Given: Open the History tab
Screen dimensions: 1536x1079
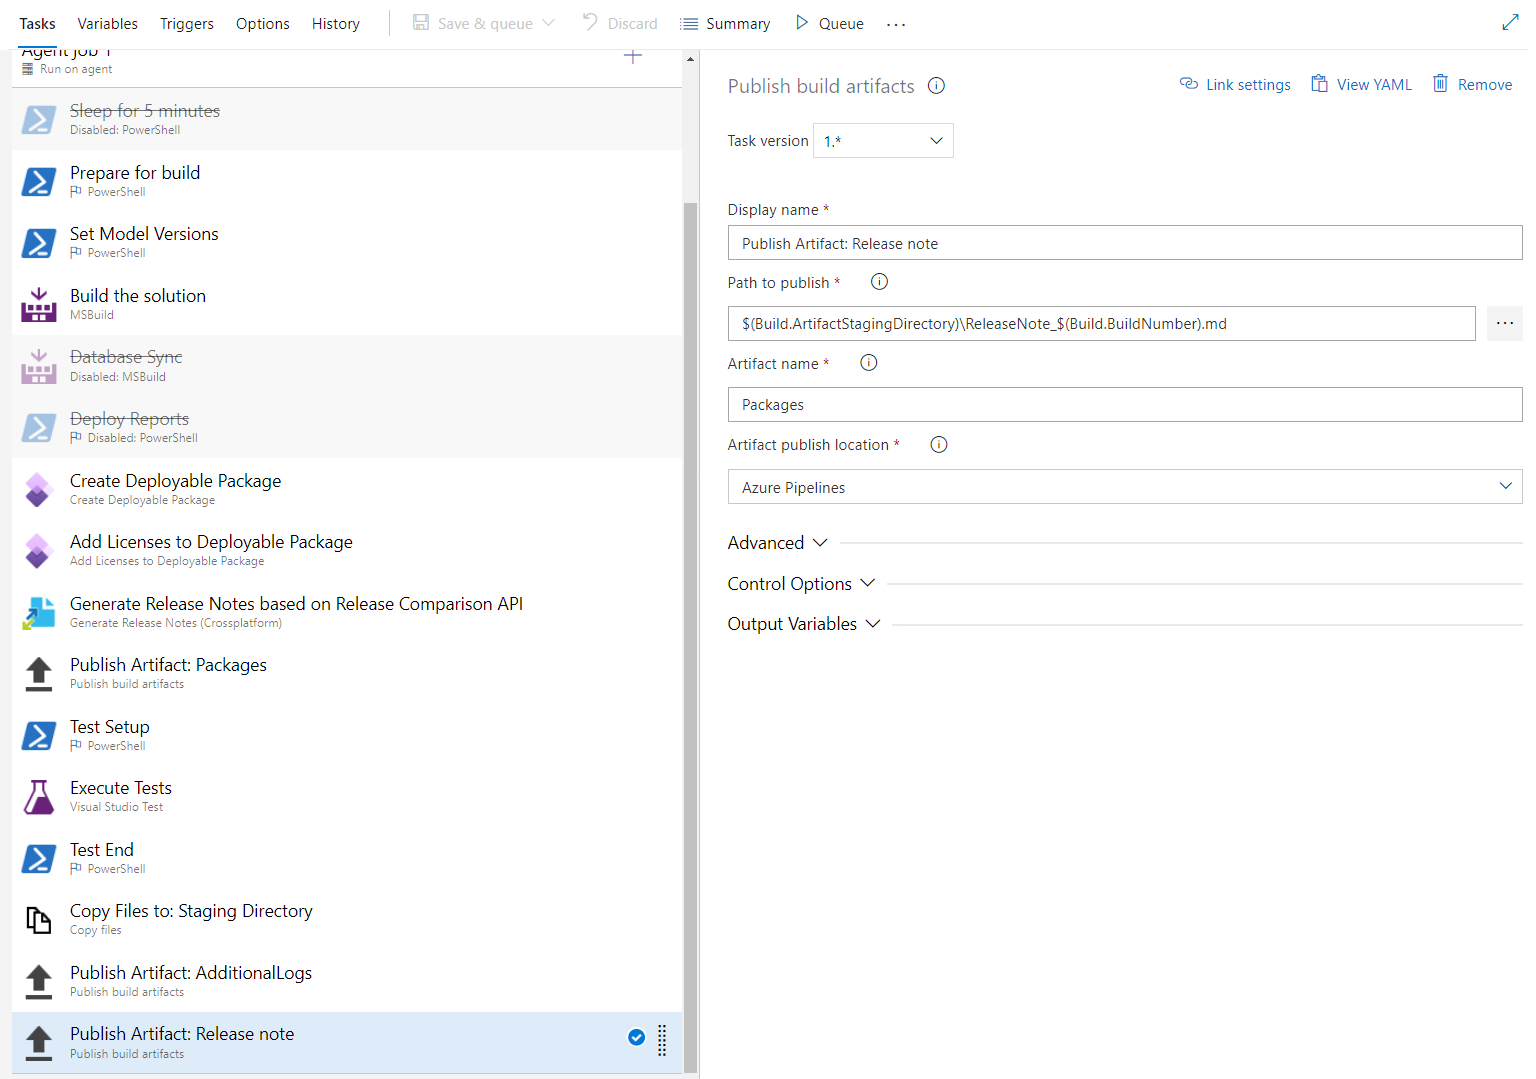Looking at the screenshot, I should point(335,23).
